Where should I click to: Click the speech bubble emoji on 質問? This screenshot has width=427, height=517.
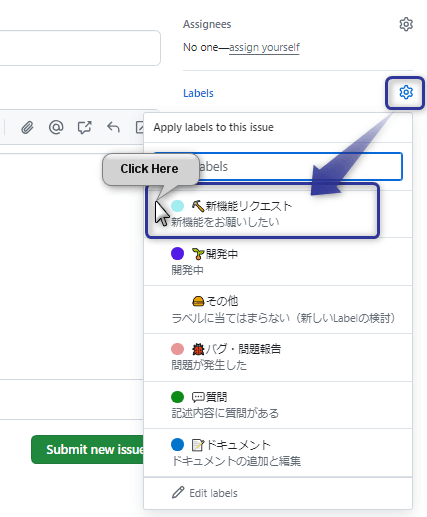(198, 397)
